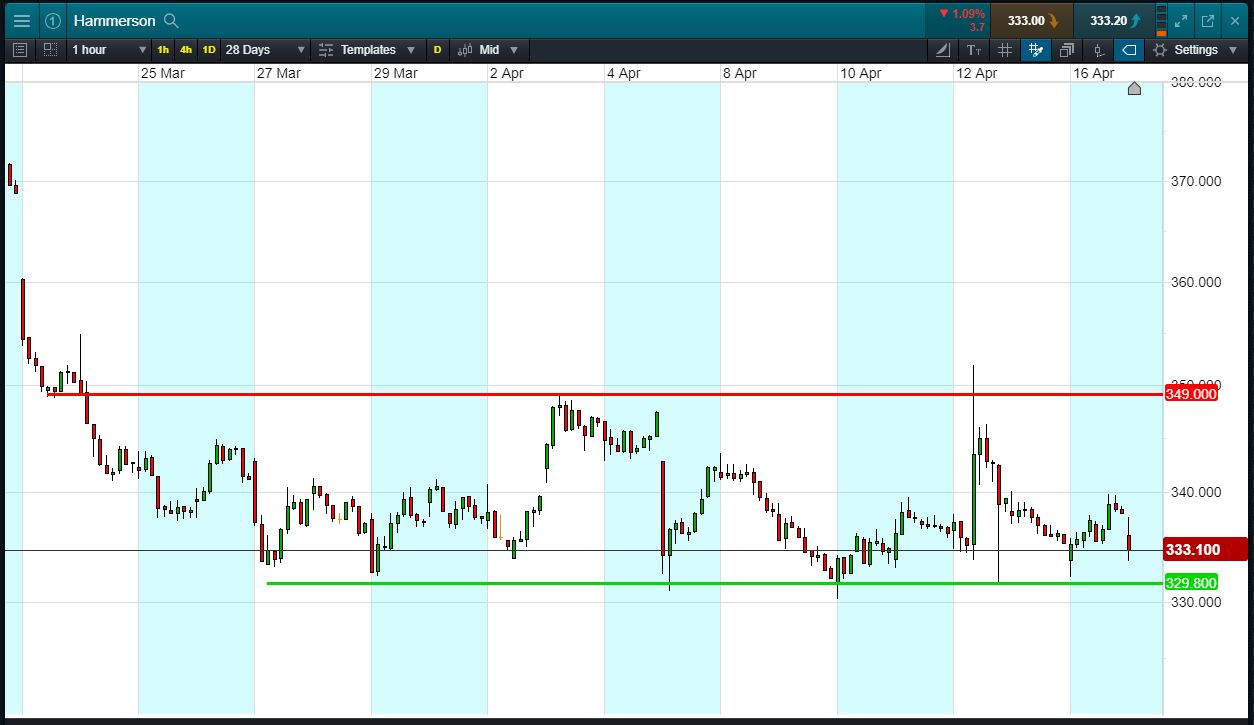
Task: Open the hamburger main menu
Action: pos(21,20)
